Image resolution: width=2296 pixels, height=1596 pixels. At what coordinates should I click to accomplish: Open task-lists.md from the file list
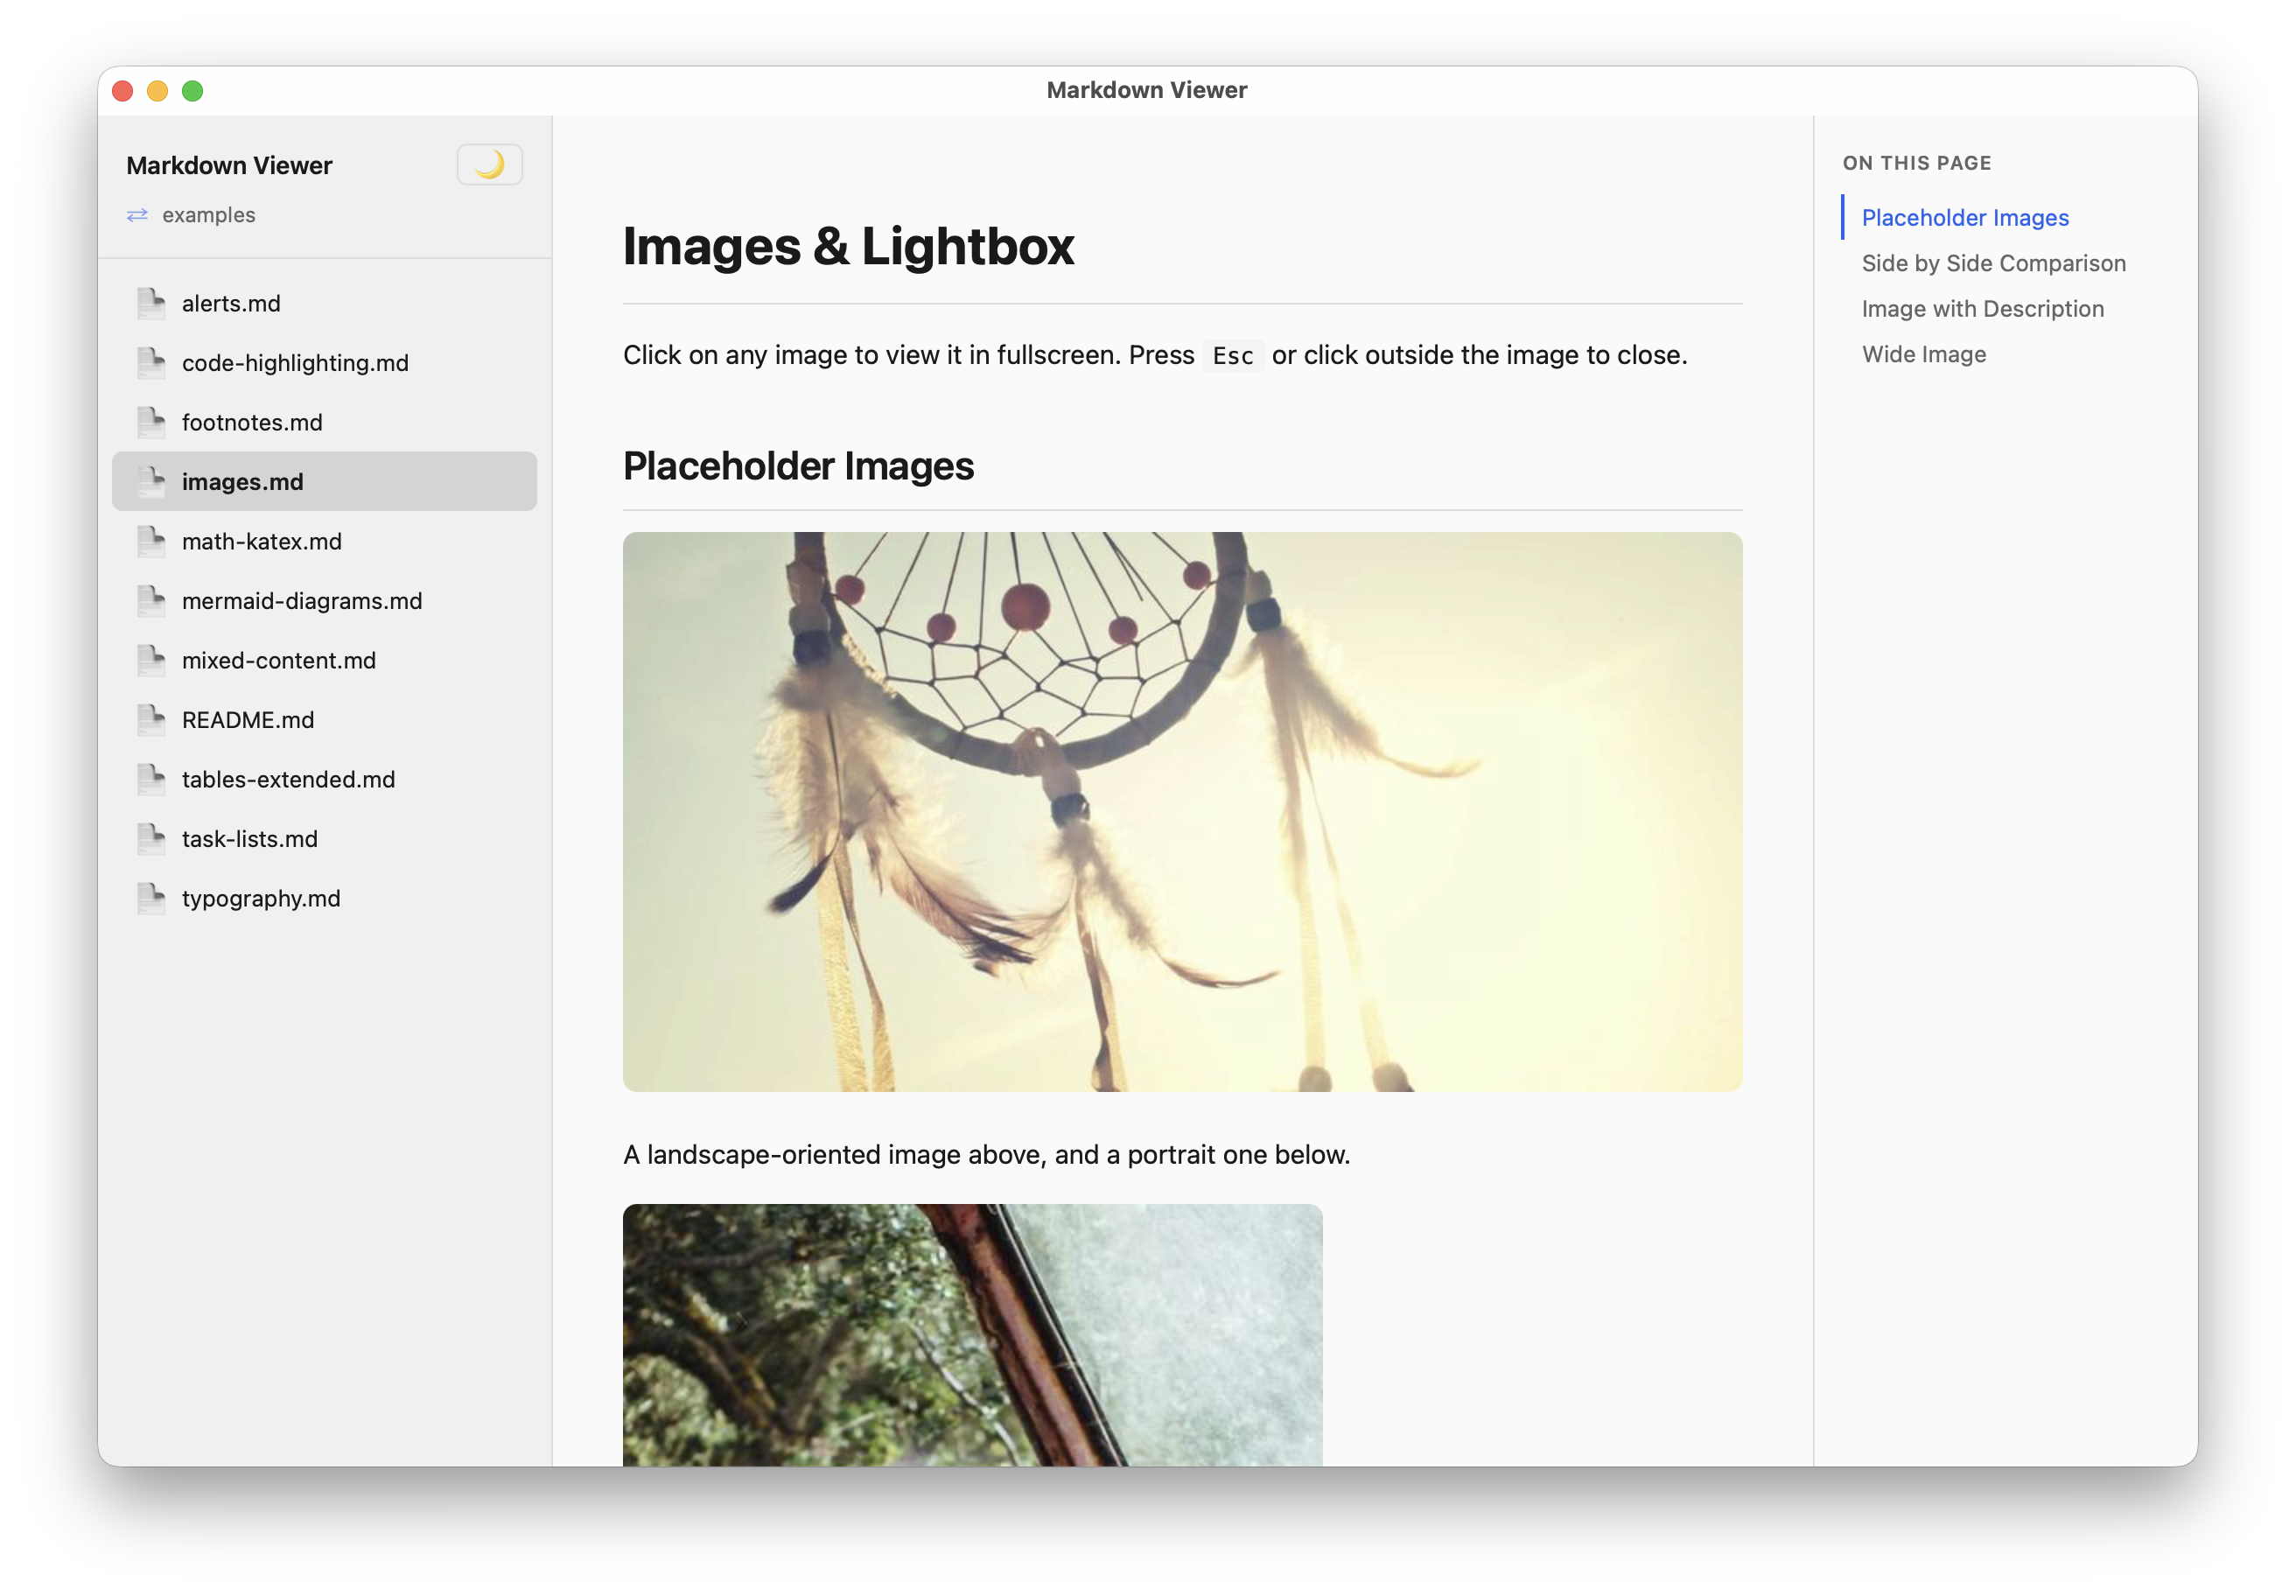tap(249, 839)
